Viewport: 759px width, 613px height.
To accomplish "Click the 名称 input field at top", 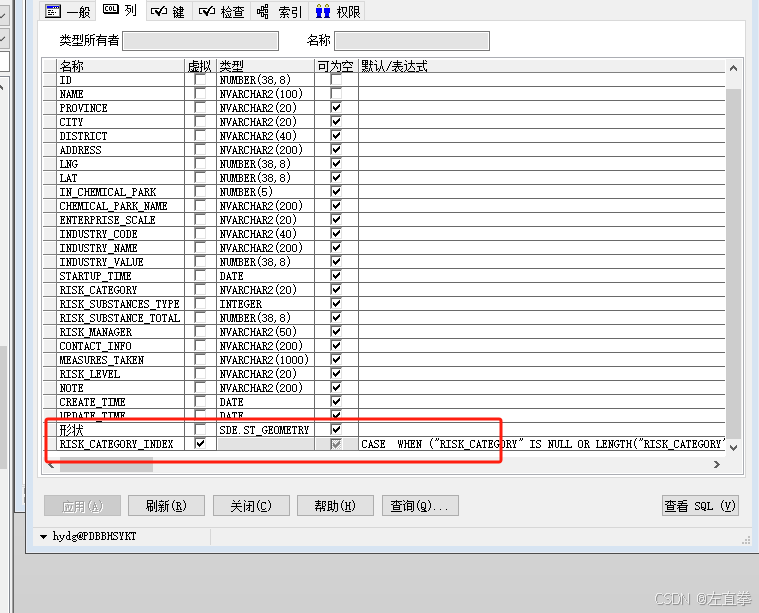I will [411, 41].
